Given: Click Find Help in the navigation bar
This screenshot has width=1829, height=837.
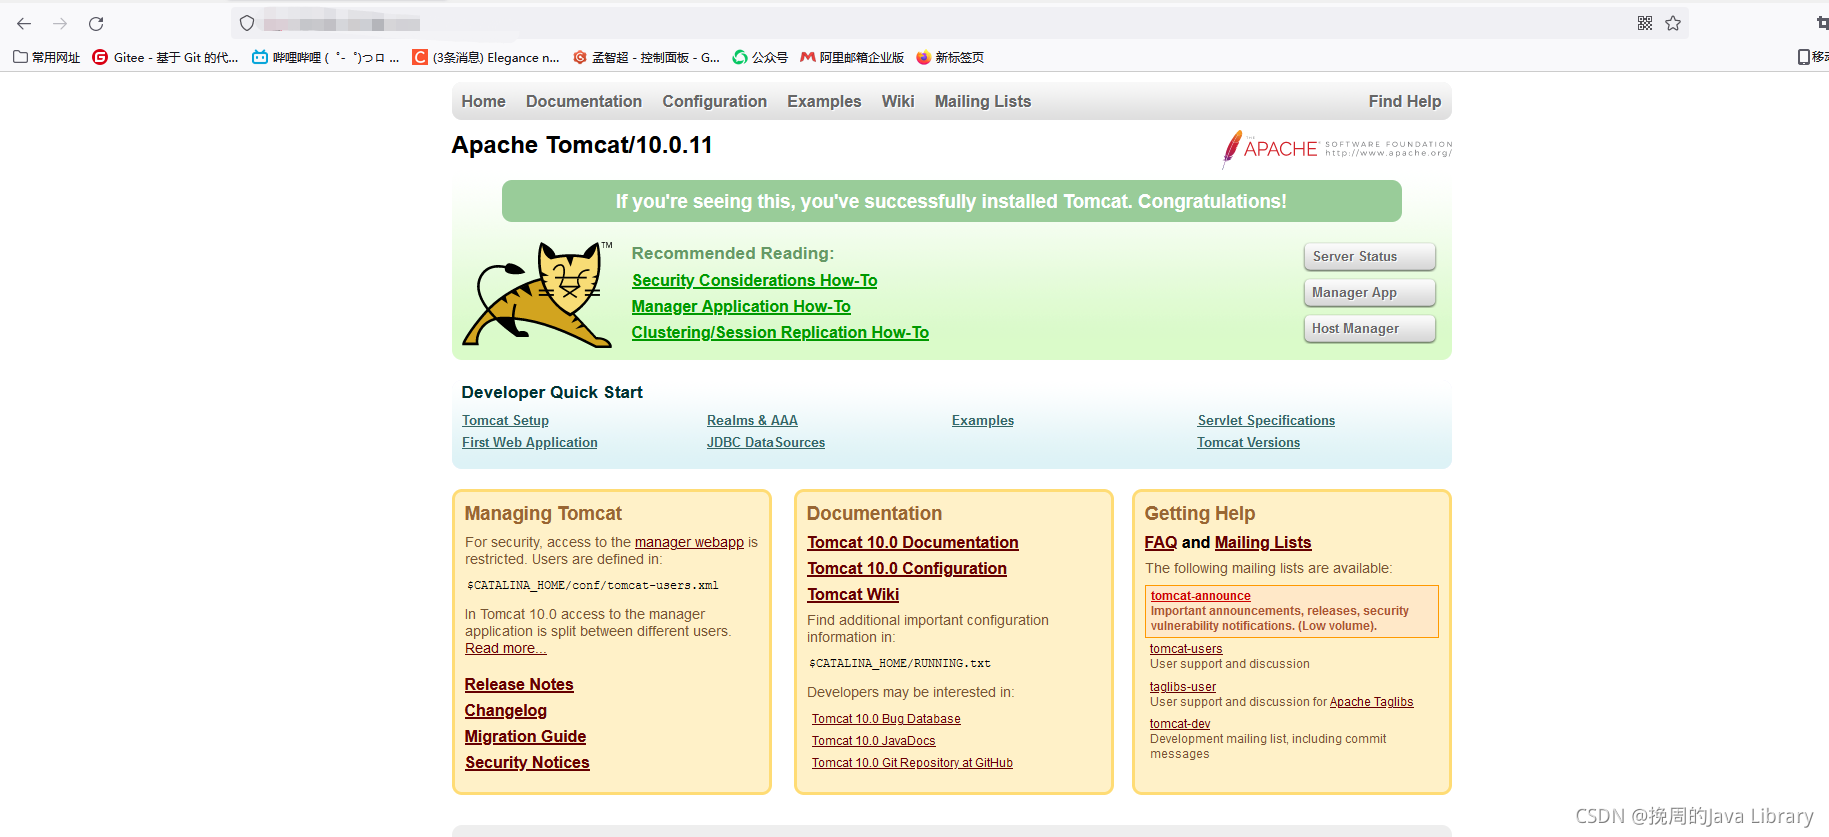Looking at the screenshot, I should [x=1405, y=101].
